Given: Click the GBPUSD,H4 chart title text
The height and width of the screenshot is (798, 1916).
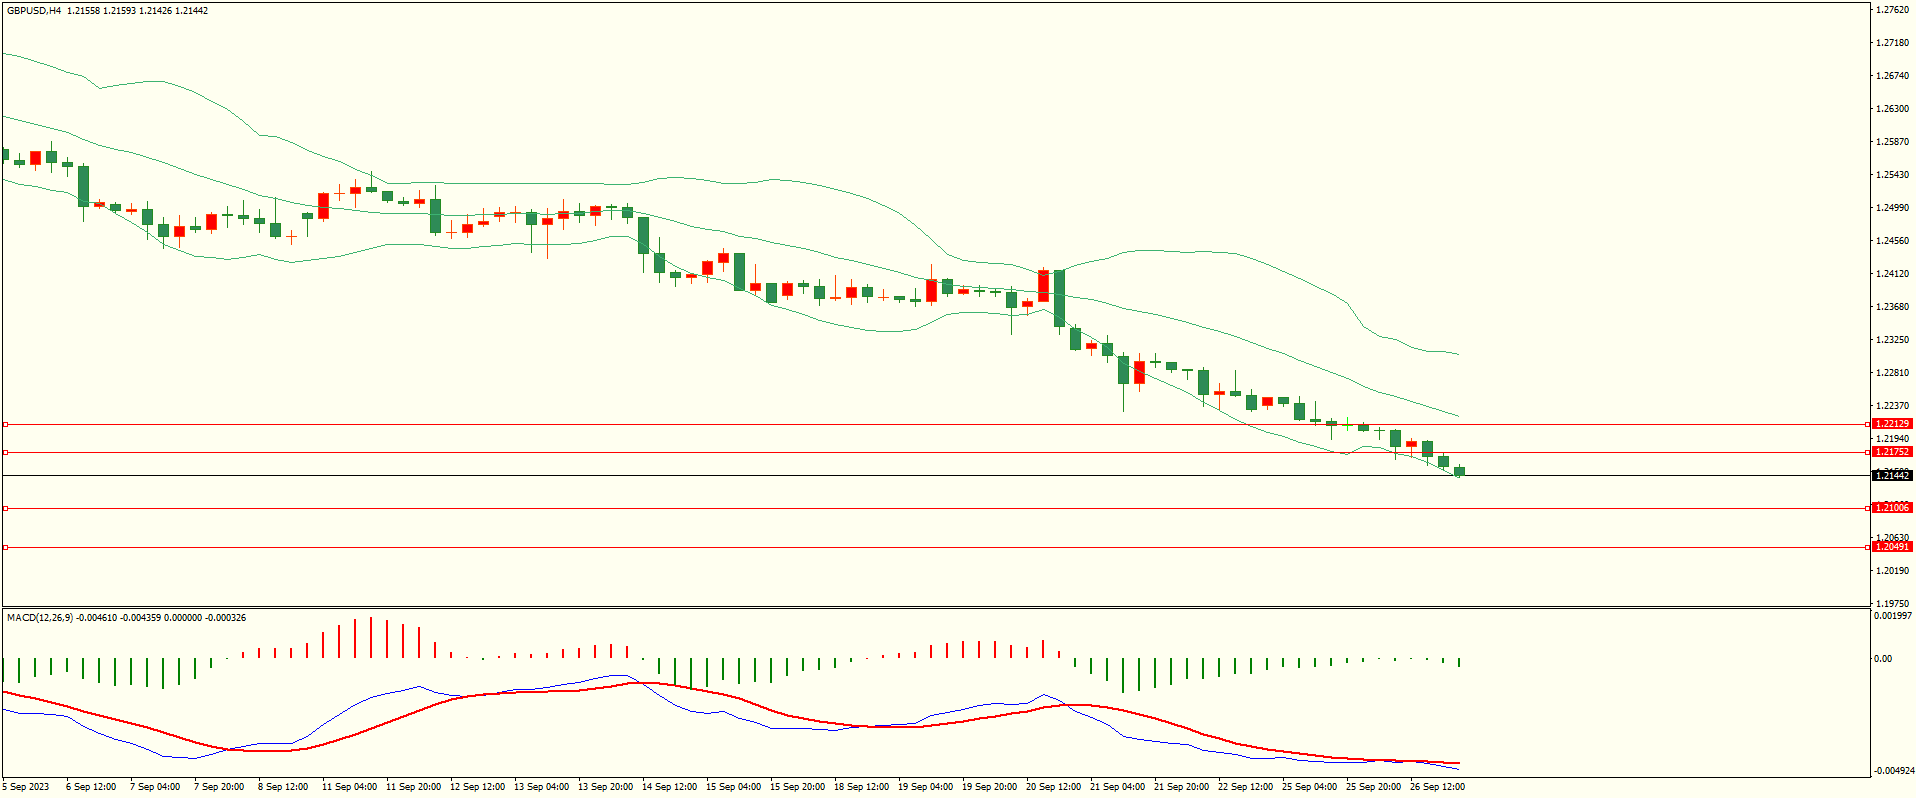Looking at the screenshot, I should coord(34,11).
